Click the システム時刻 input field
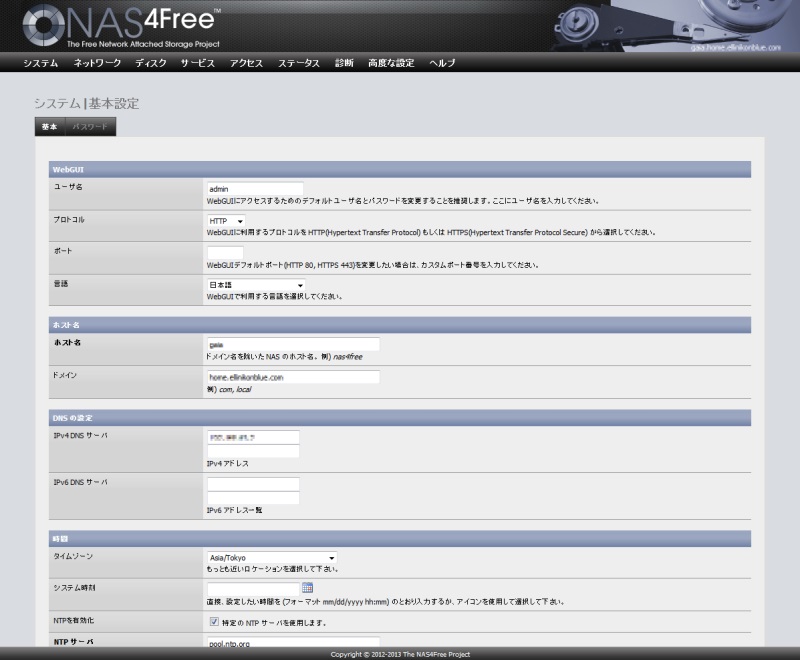This screenshot has width=800, height=660. coord(253,588)
